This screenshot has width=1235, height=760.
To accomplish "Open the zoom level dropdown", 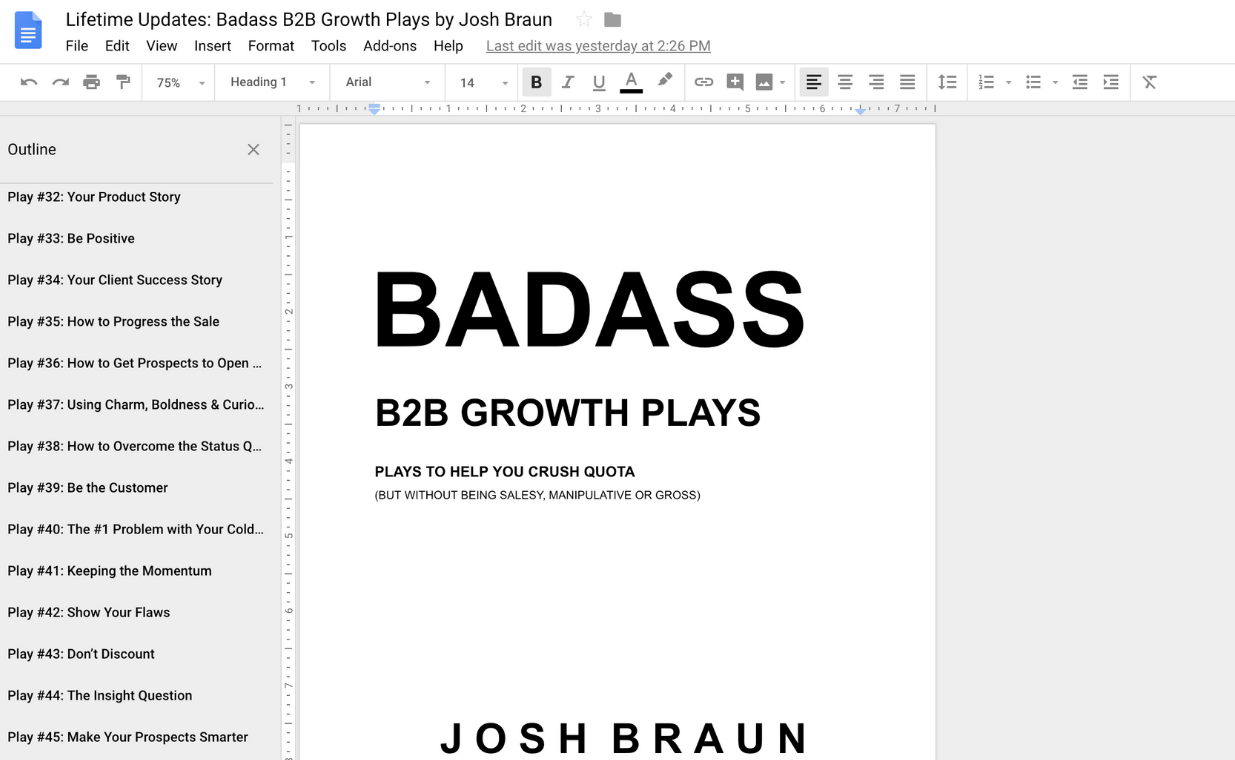I will point(177,81).
